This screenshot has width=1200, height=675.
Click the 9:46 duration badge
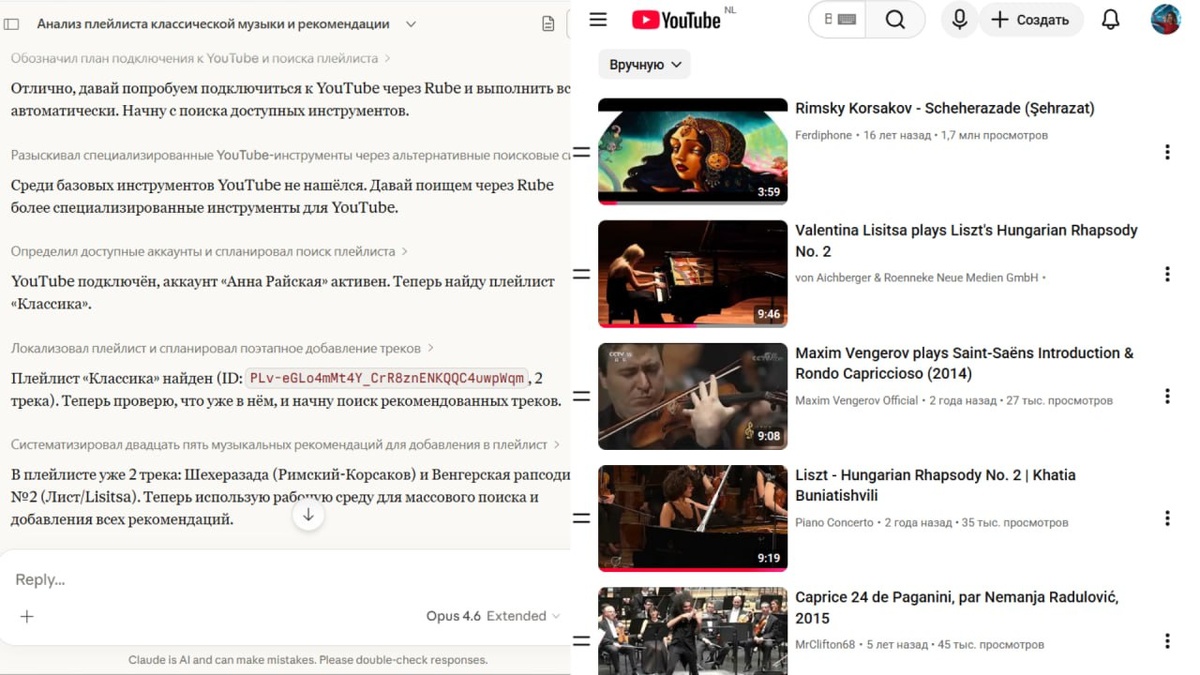[x=768, y=314]
